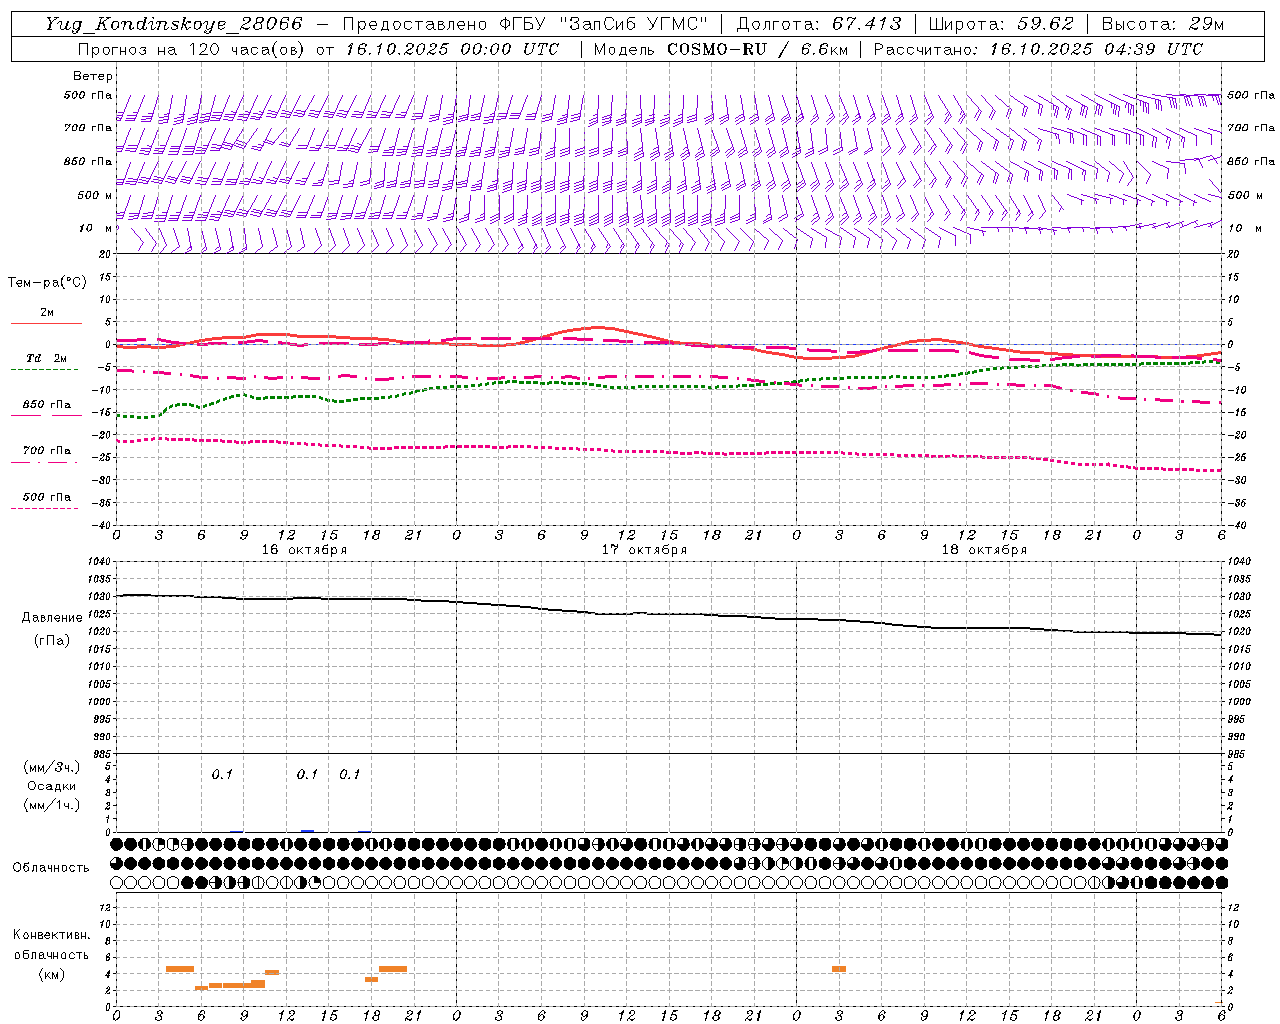Click the 16 октября date label

304,550
